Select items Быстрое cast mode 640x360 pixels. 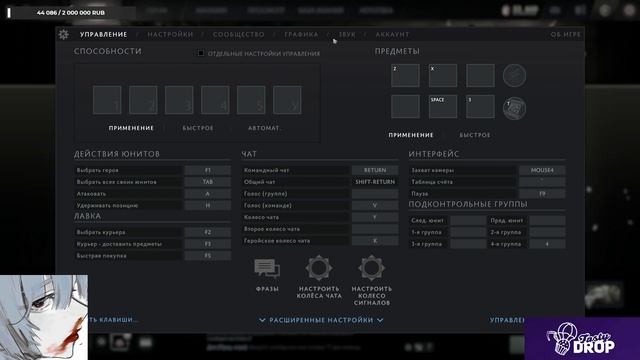coord(475,135)
